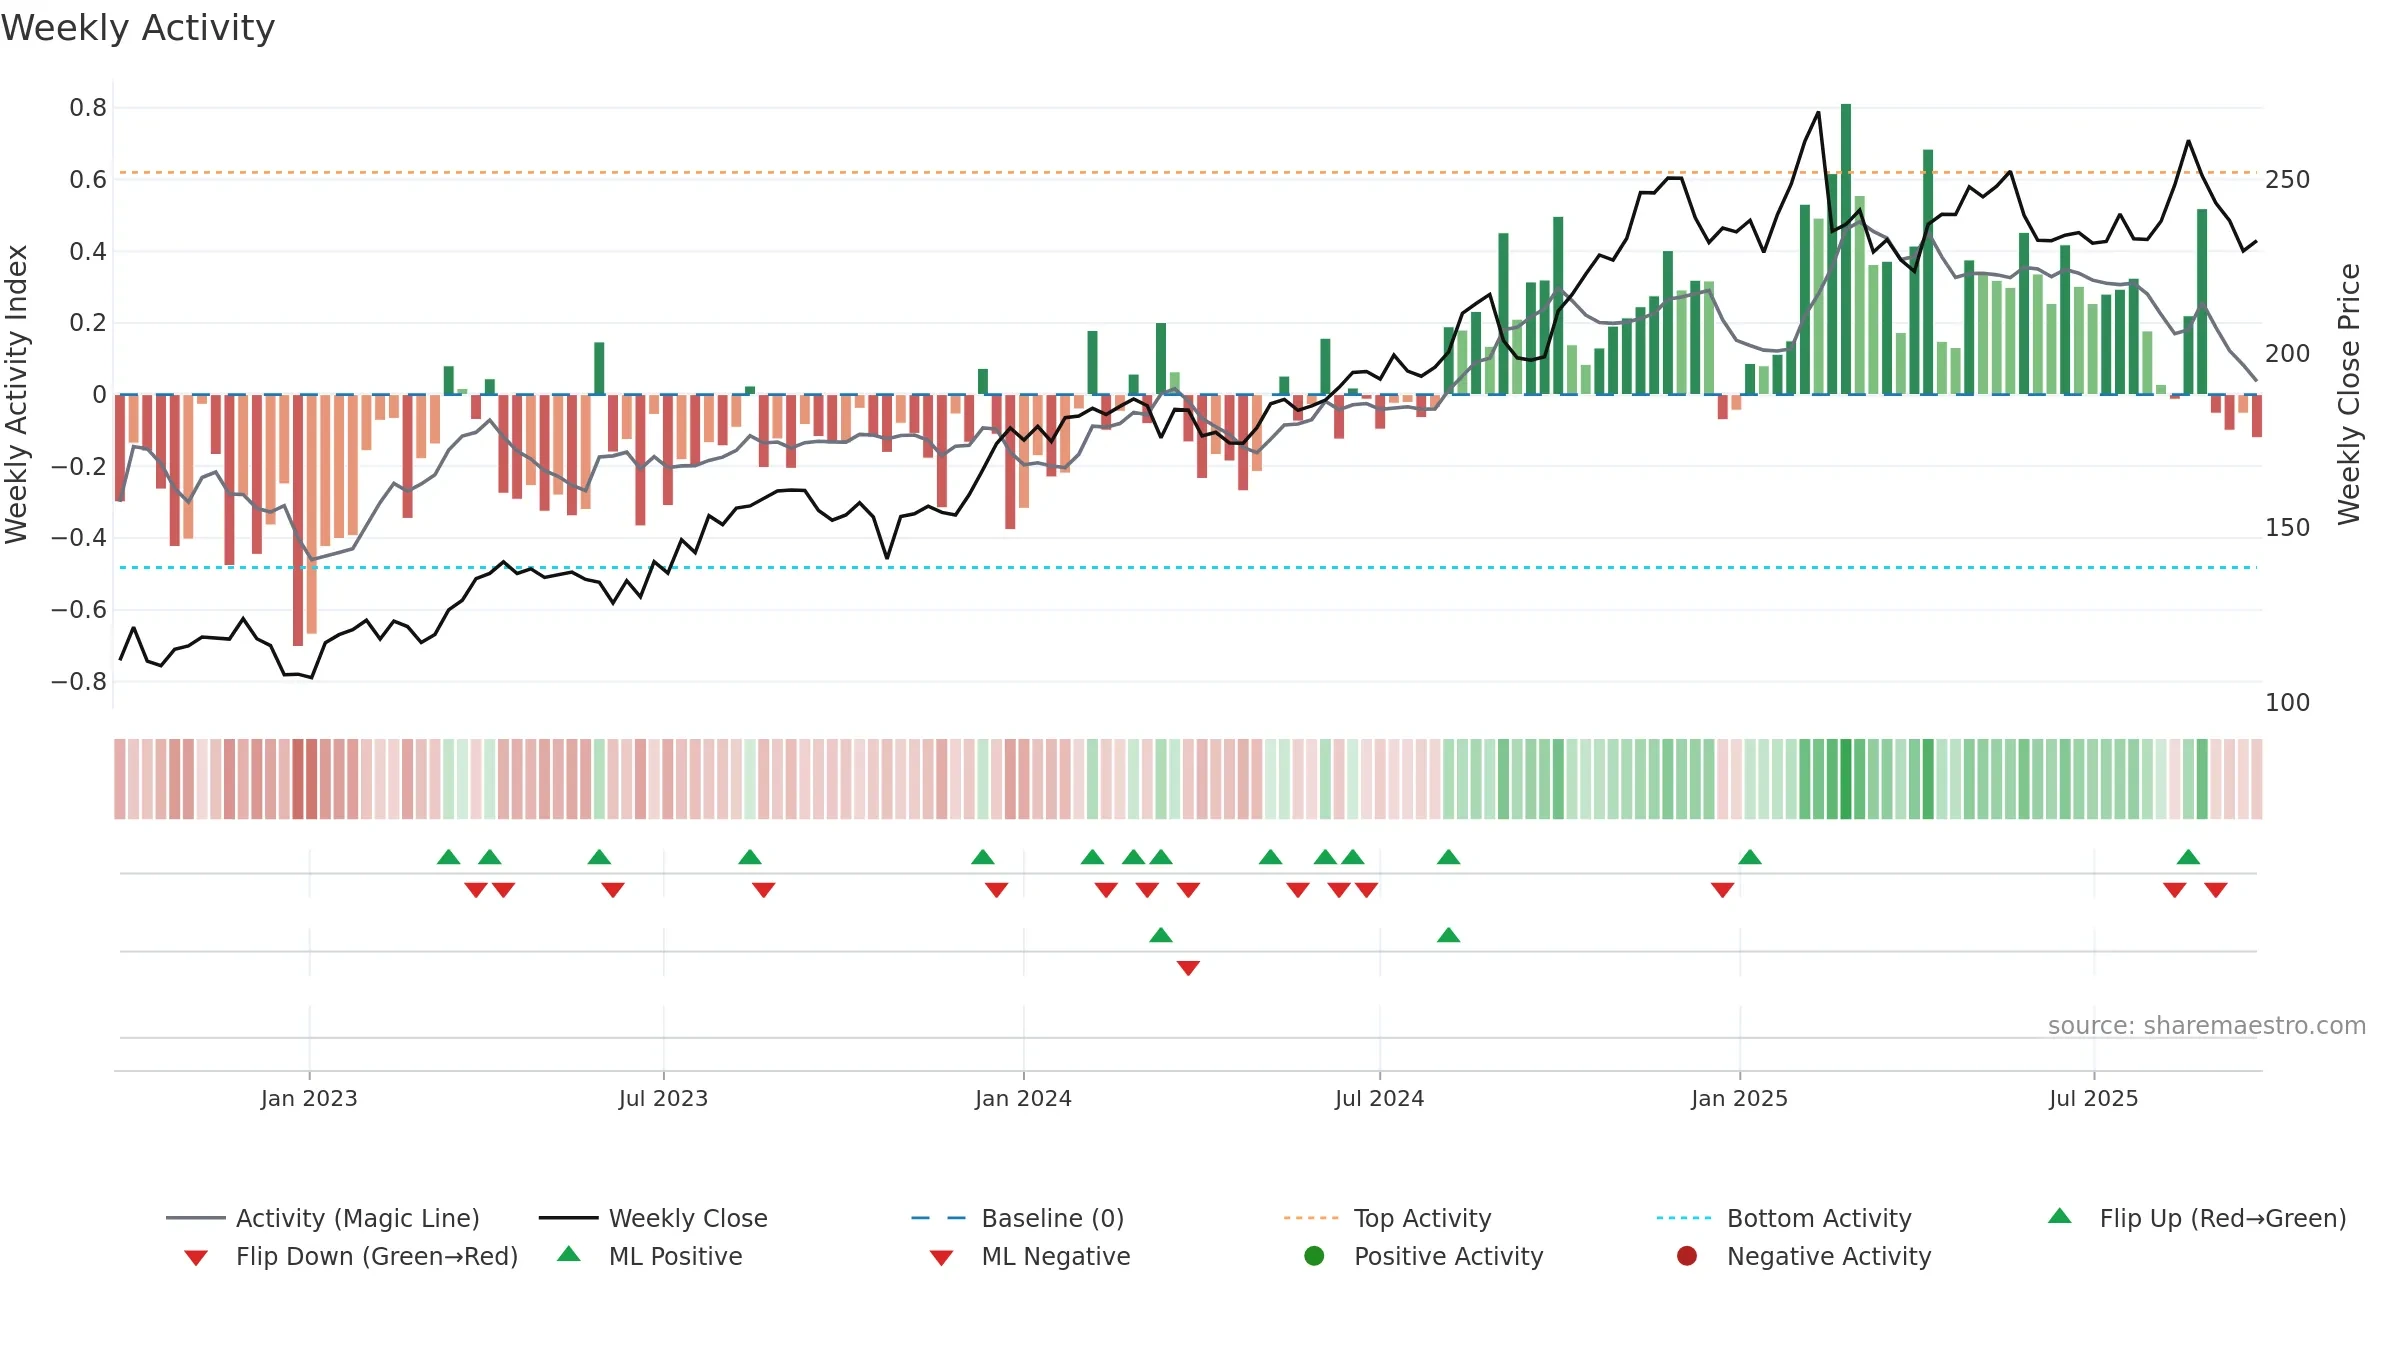Click the 'Jul 2023' x-axis label
Screen dimensions: 2400x1350
pyautogui.click(x=663, y=1098)
